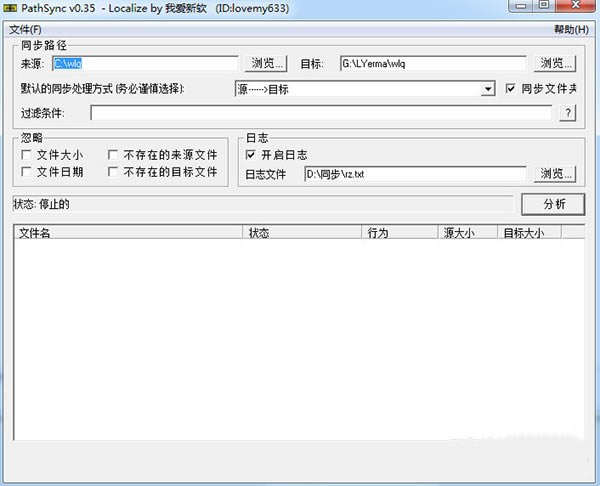The width and height of the screenshot is (600, 486).
Task: Open the 帮助(H) menu
Action: 571,30
